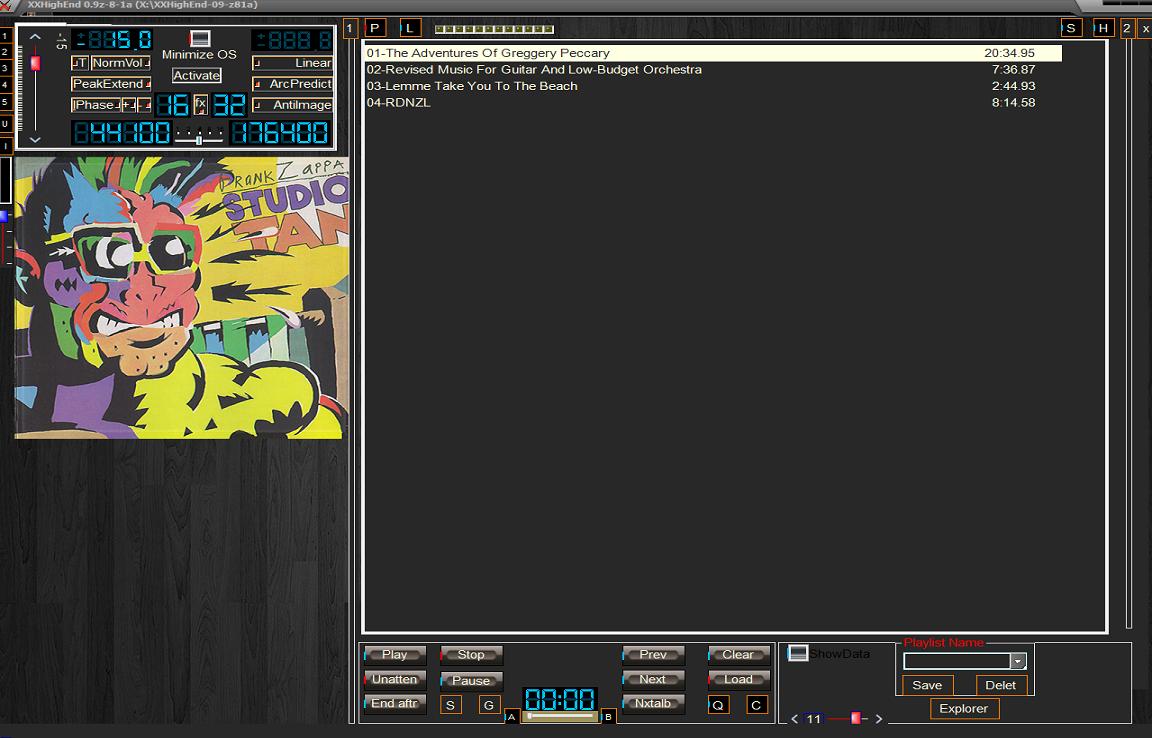
Task: Click the volume up arrow
Action: tap(35, 37)
